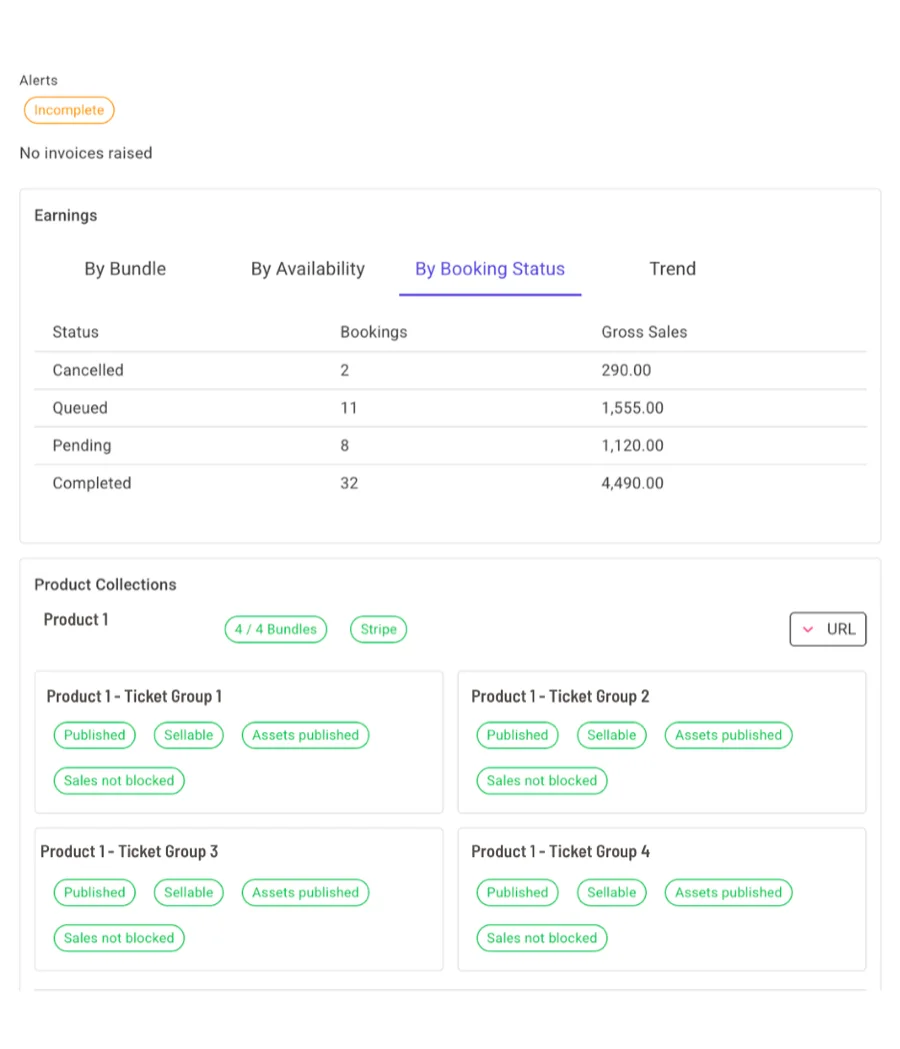900x1049 pixels.
Task: Click the Product 1 - Ticket Group 2 heading
Action: tap(560, 697)
